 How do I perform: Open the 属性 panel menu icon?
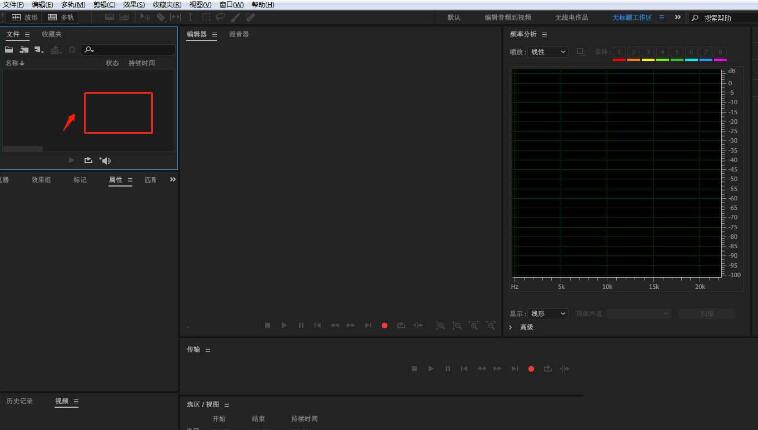click(130, 180)
